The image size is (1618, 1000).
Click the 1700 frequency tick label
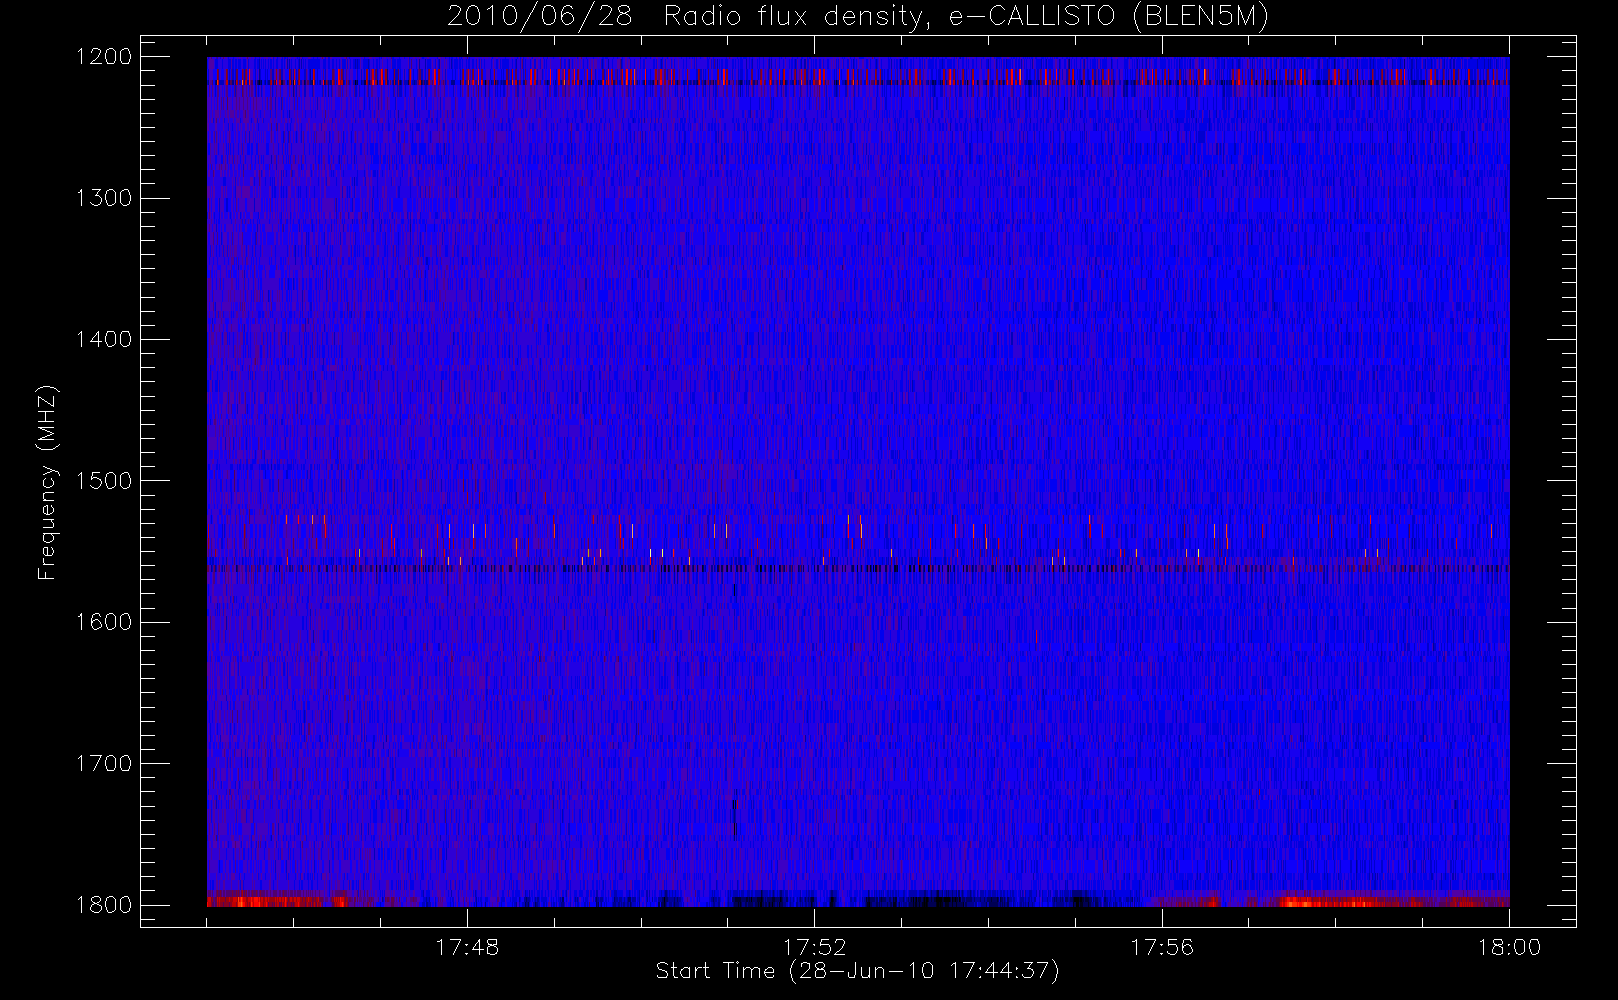point(104,764)
